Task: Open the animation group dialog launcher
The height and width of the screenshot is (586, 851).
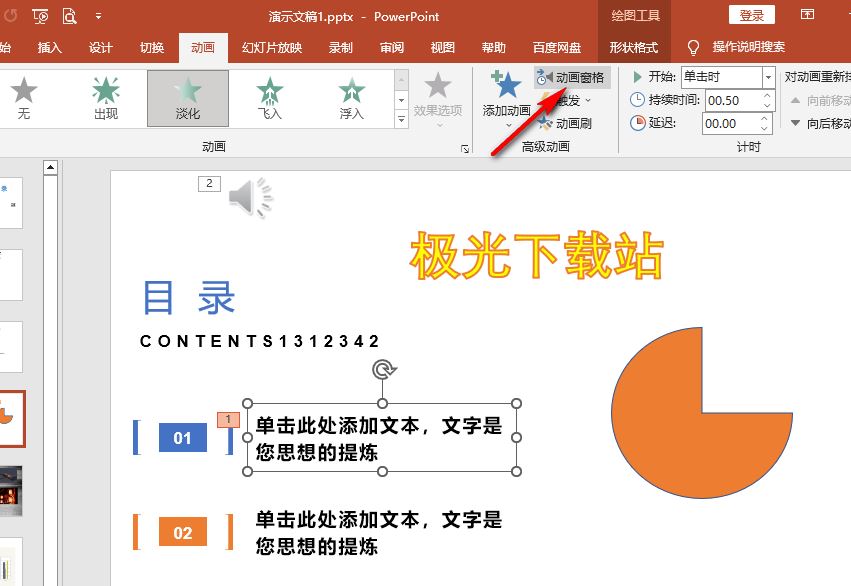Action: point(465,148)
